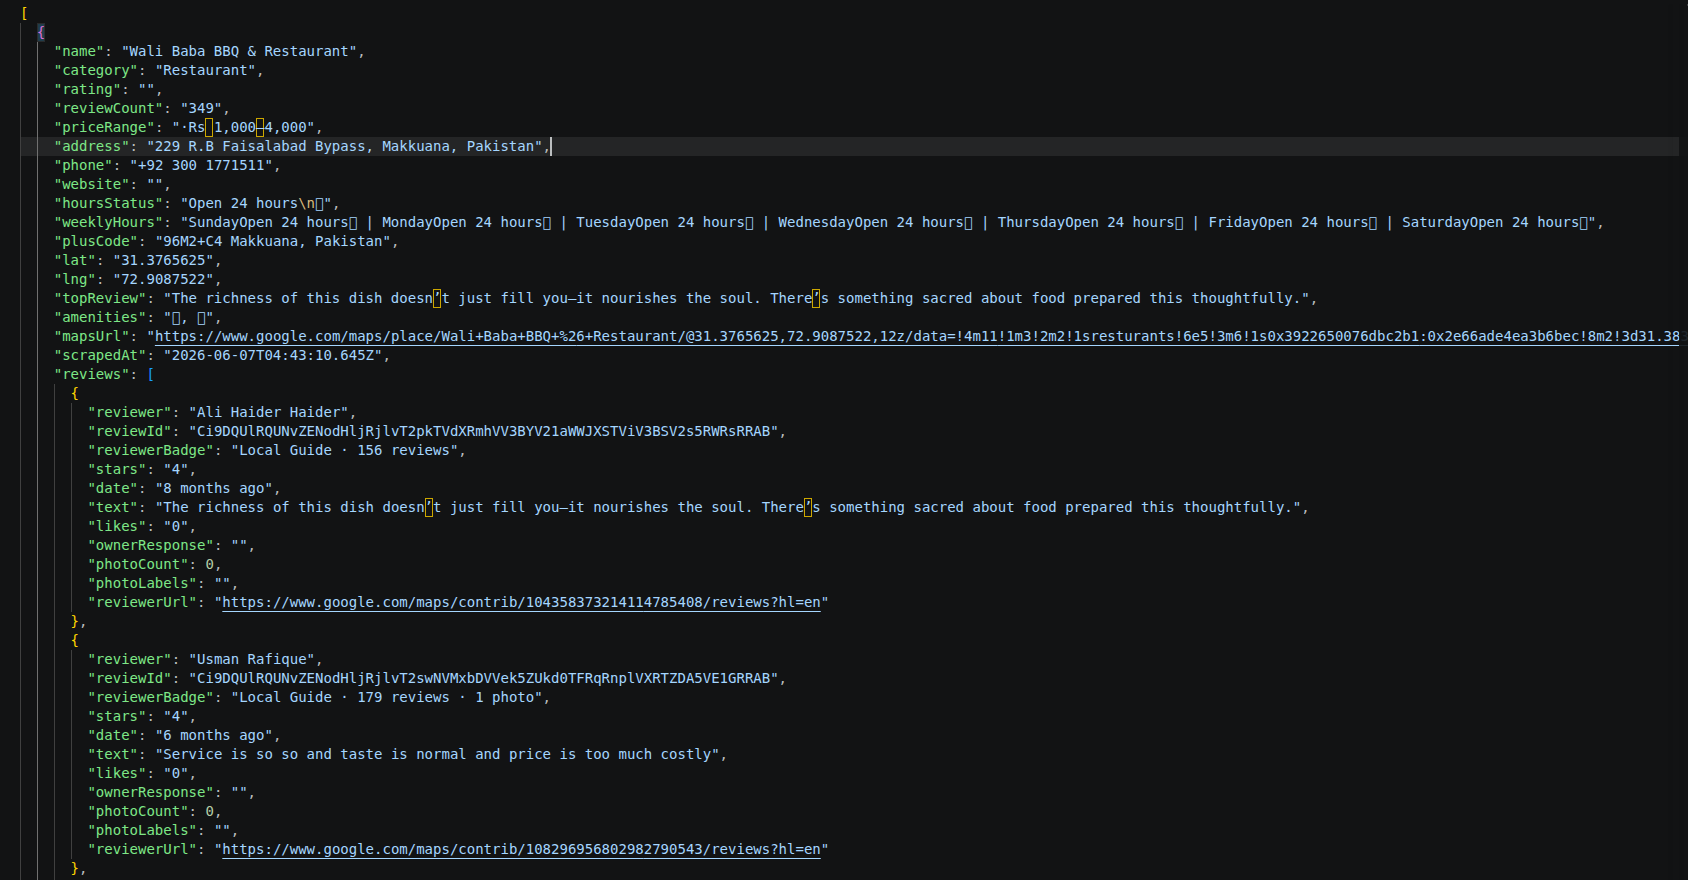
Task: Click "SaturdayOpen 24 hours" in weeklyHours
Action: [x=1490, y=222]
